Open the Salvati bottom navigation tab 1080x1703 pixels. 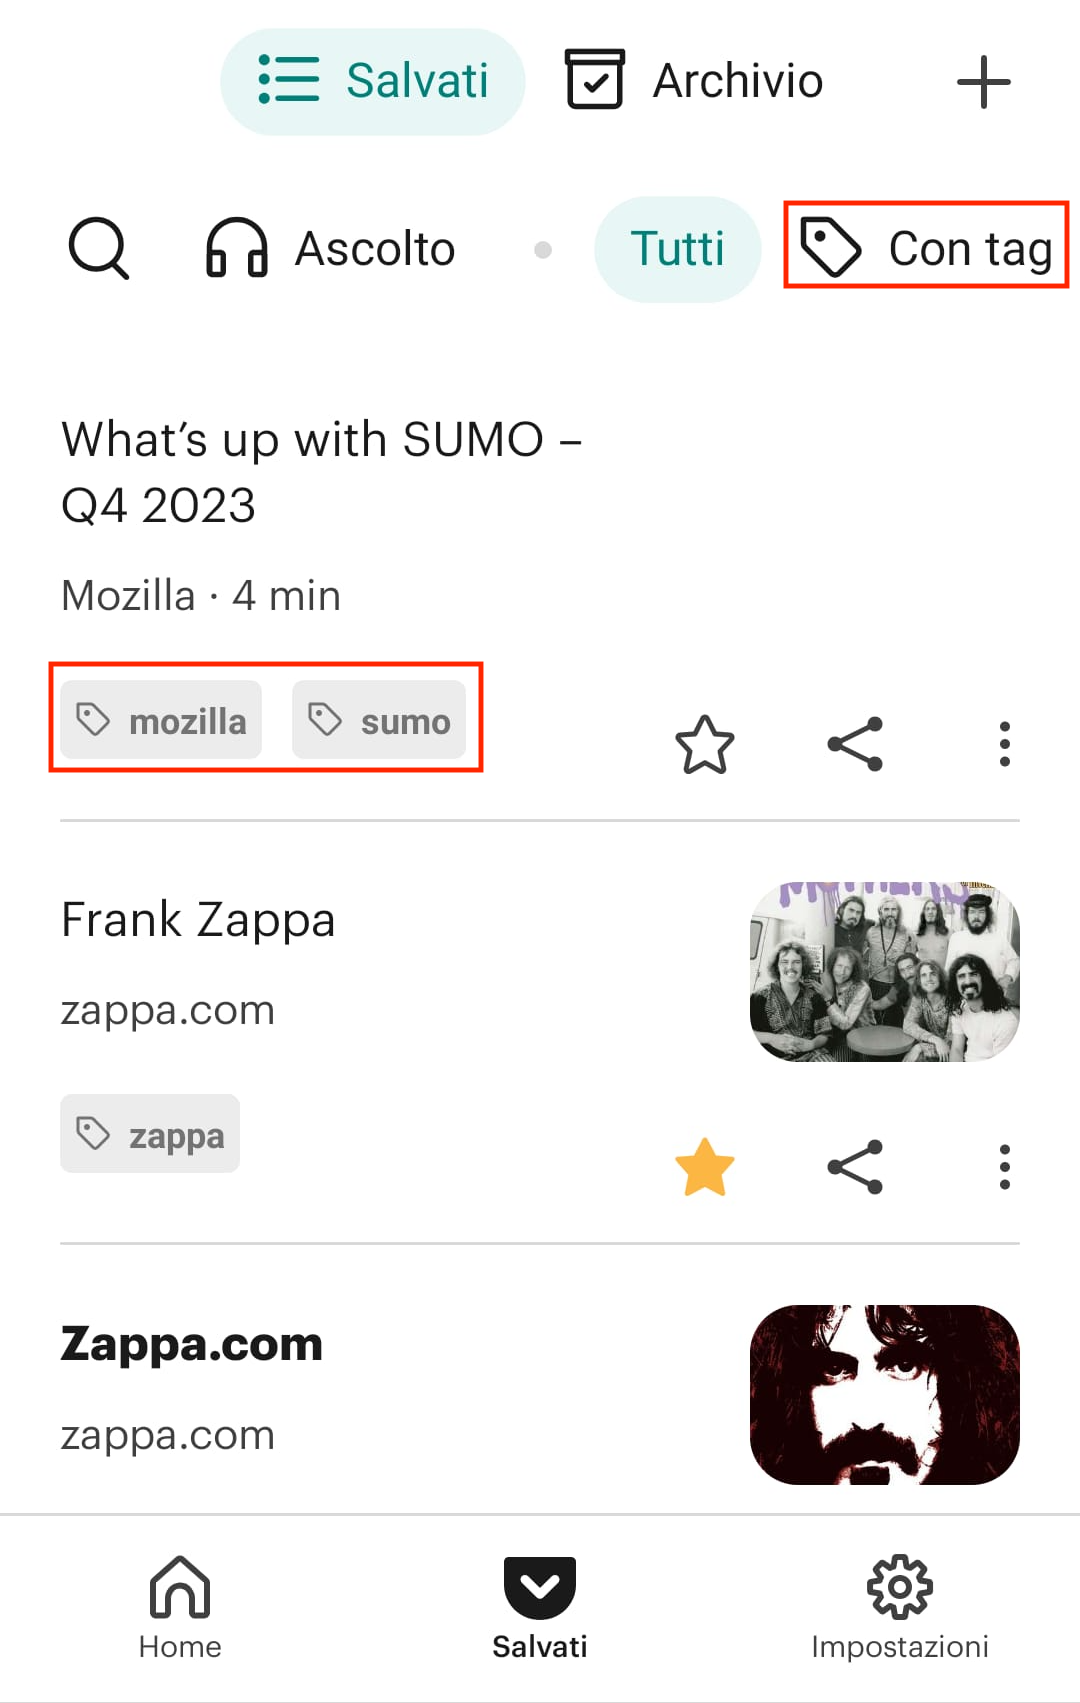click(540, 1606)
